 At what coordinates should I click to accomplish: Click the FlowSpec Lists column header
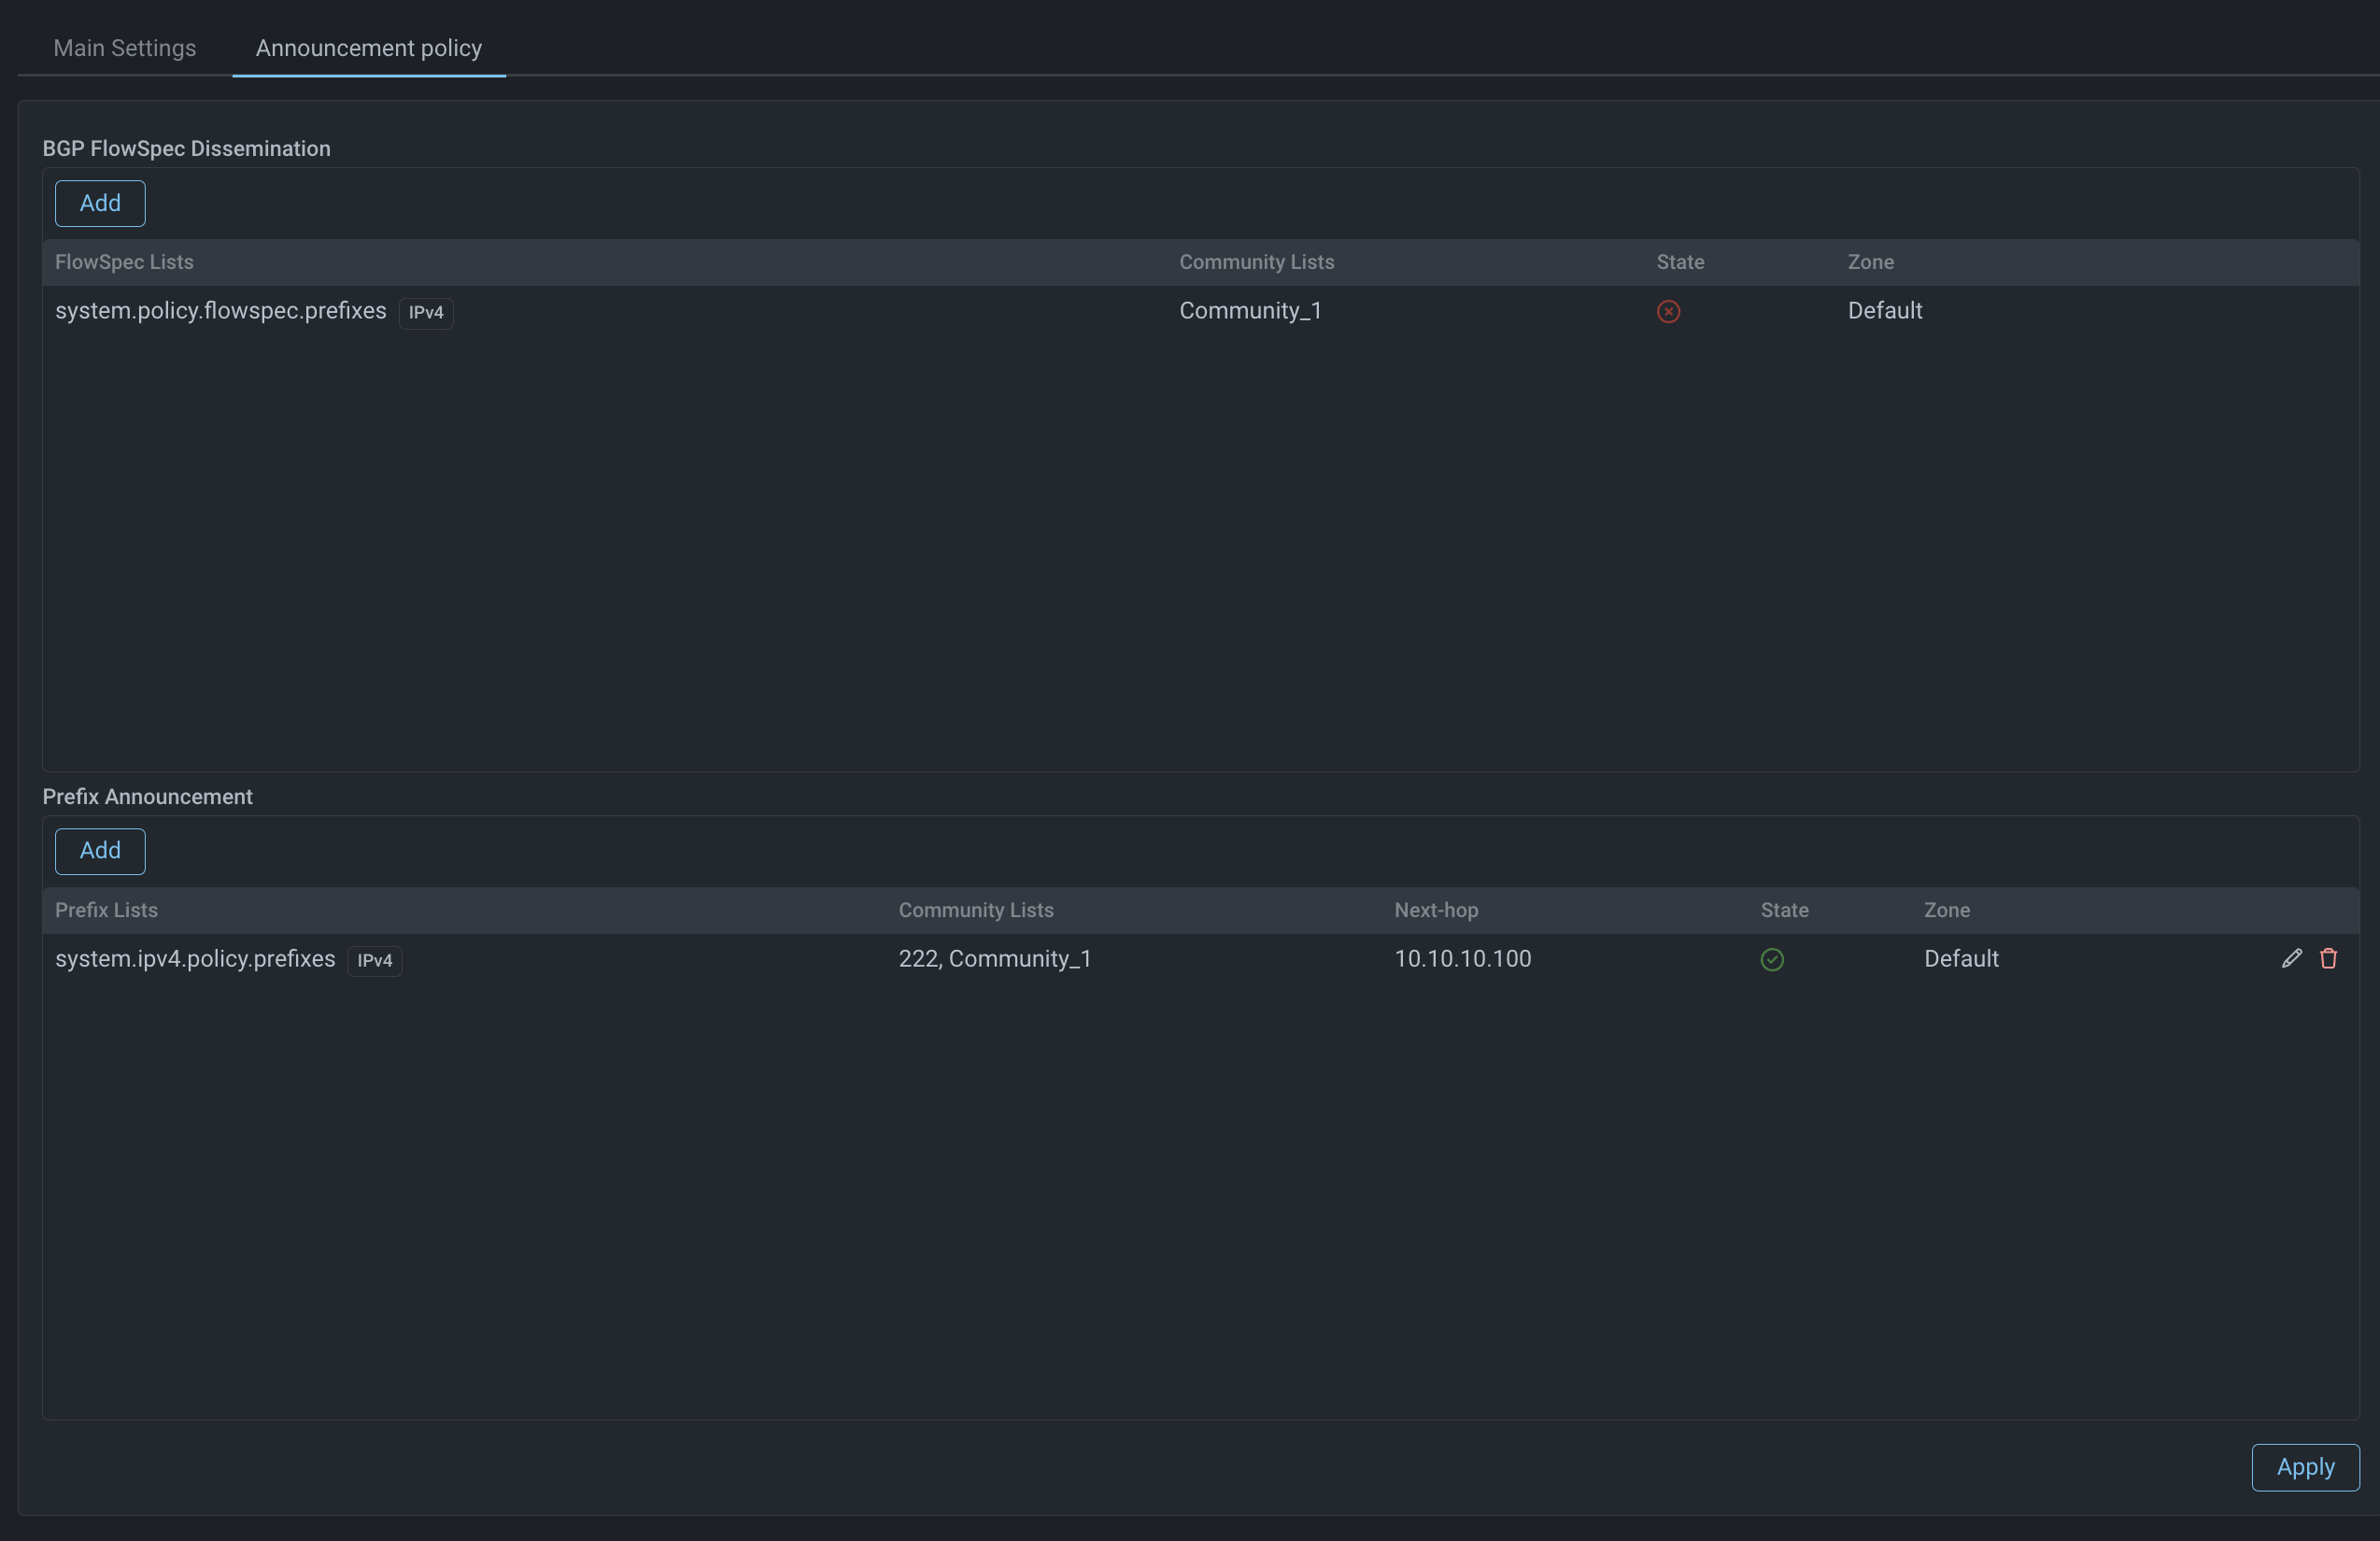click(124, 262)
